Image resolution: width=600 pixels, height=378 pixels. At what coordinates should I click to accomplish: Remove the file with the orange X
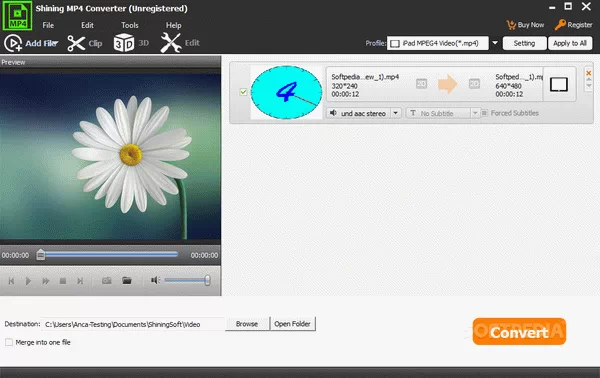(589, 73)
